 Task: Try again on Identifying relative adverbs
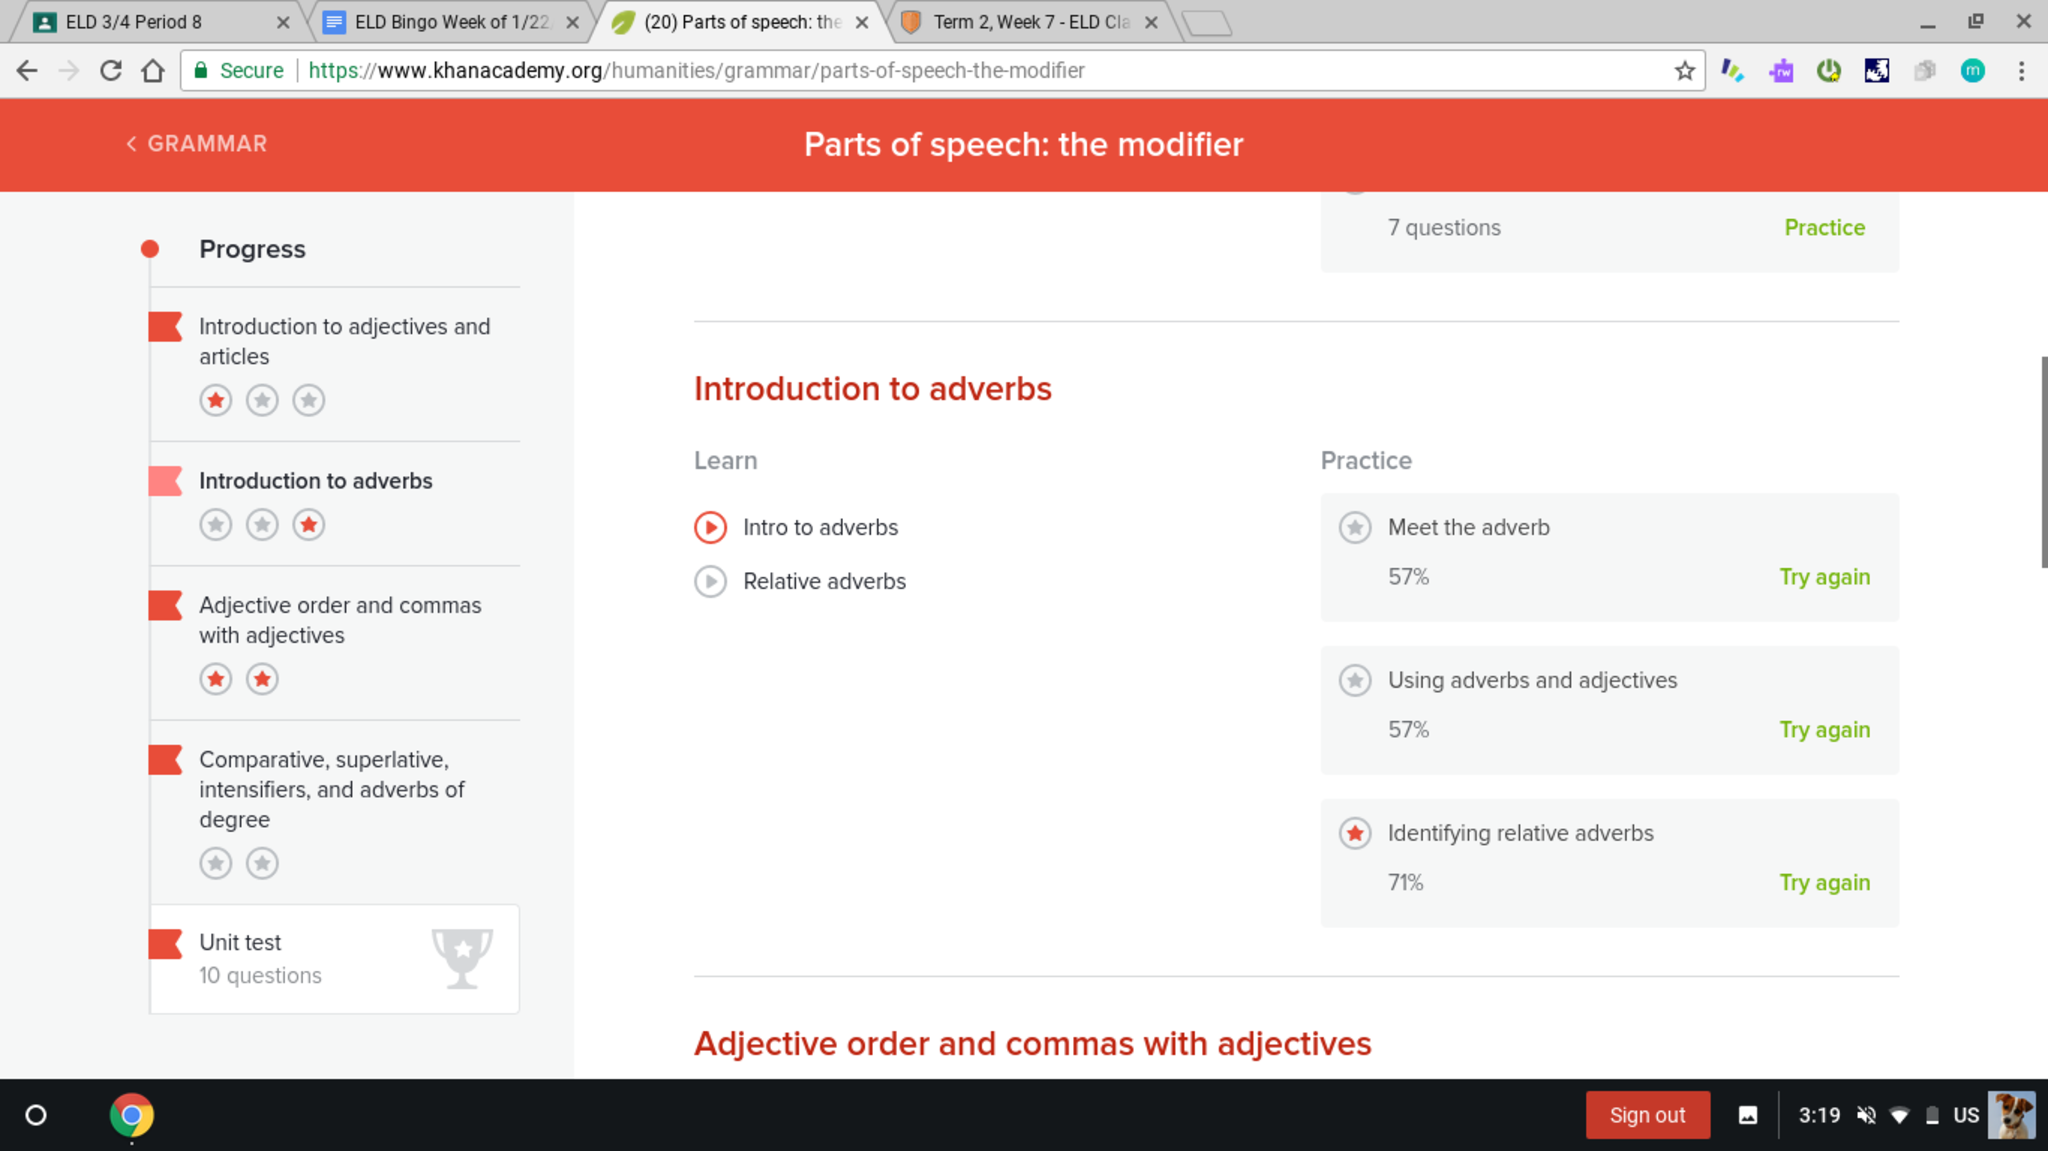1824,883
